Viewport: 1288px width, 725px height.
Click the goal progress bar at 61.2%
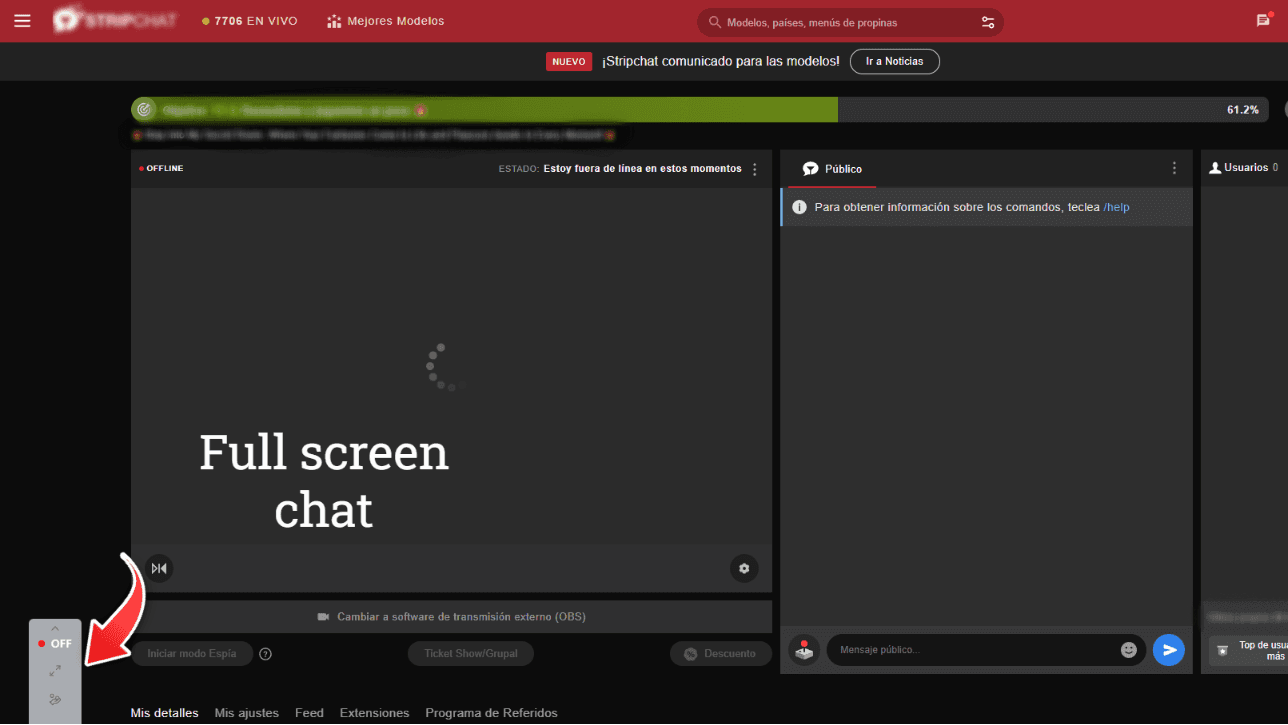[700, 110]
